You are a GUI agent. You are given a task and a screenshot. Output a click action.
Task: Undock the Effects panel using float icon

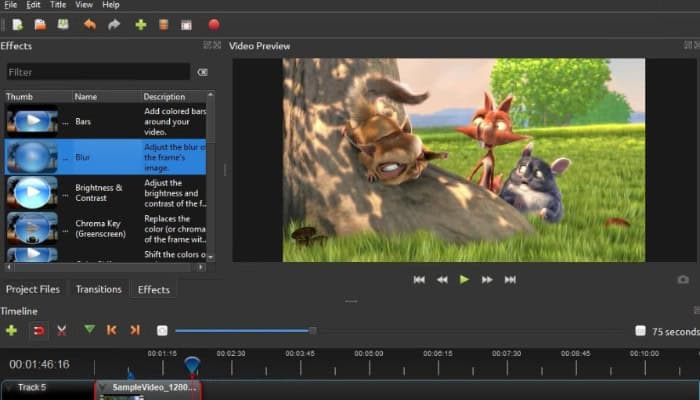(207, 45)
